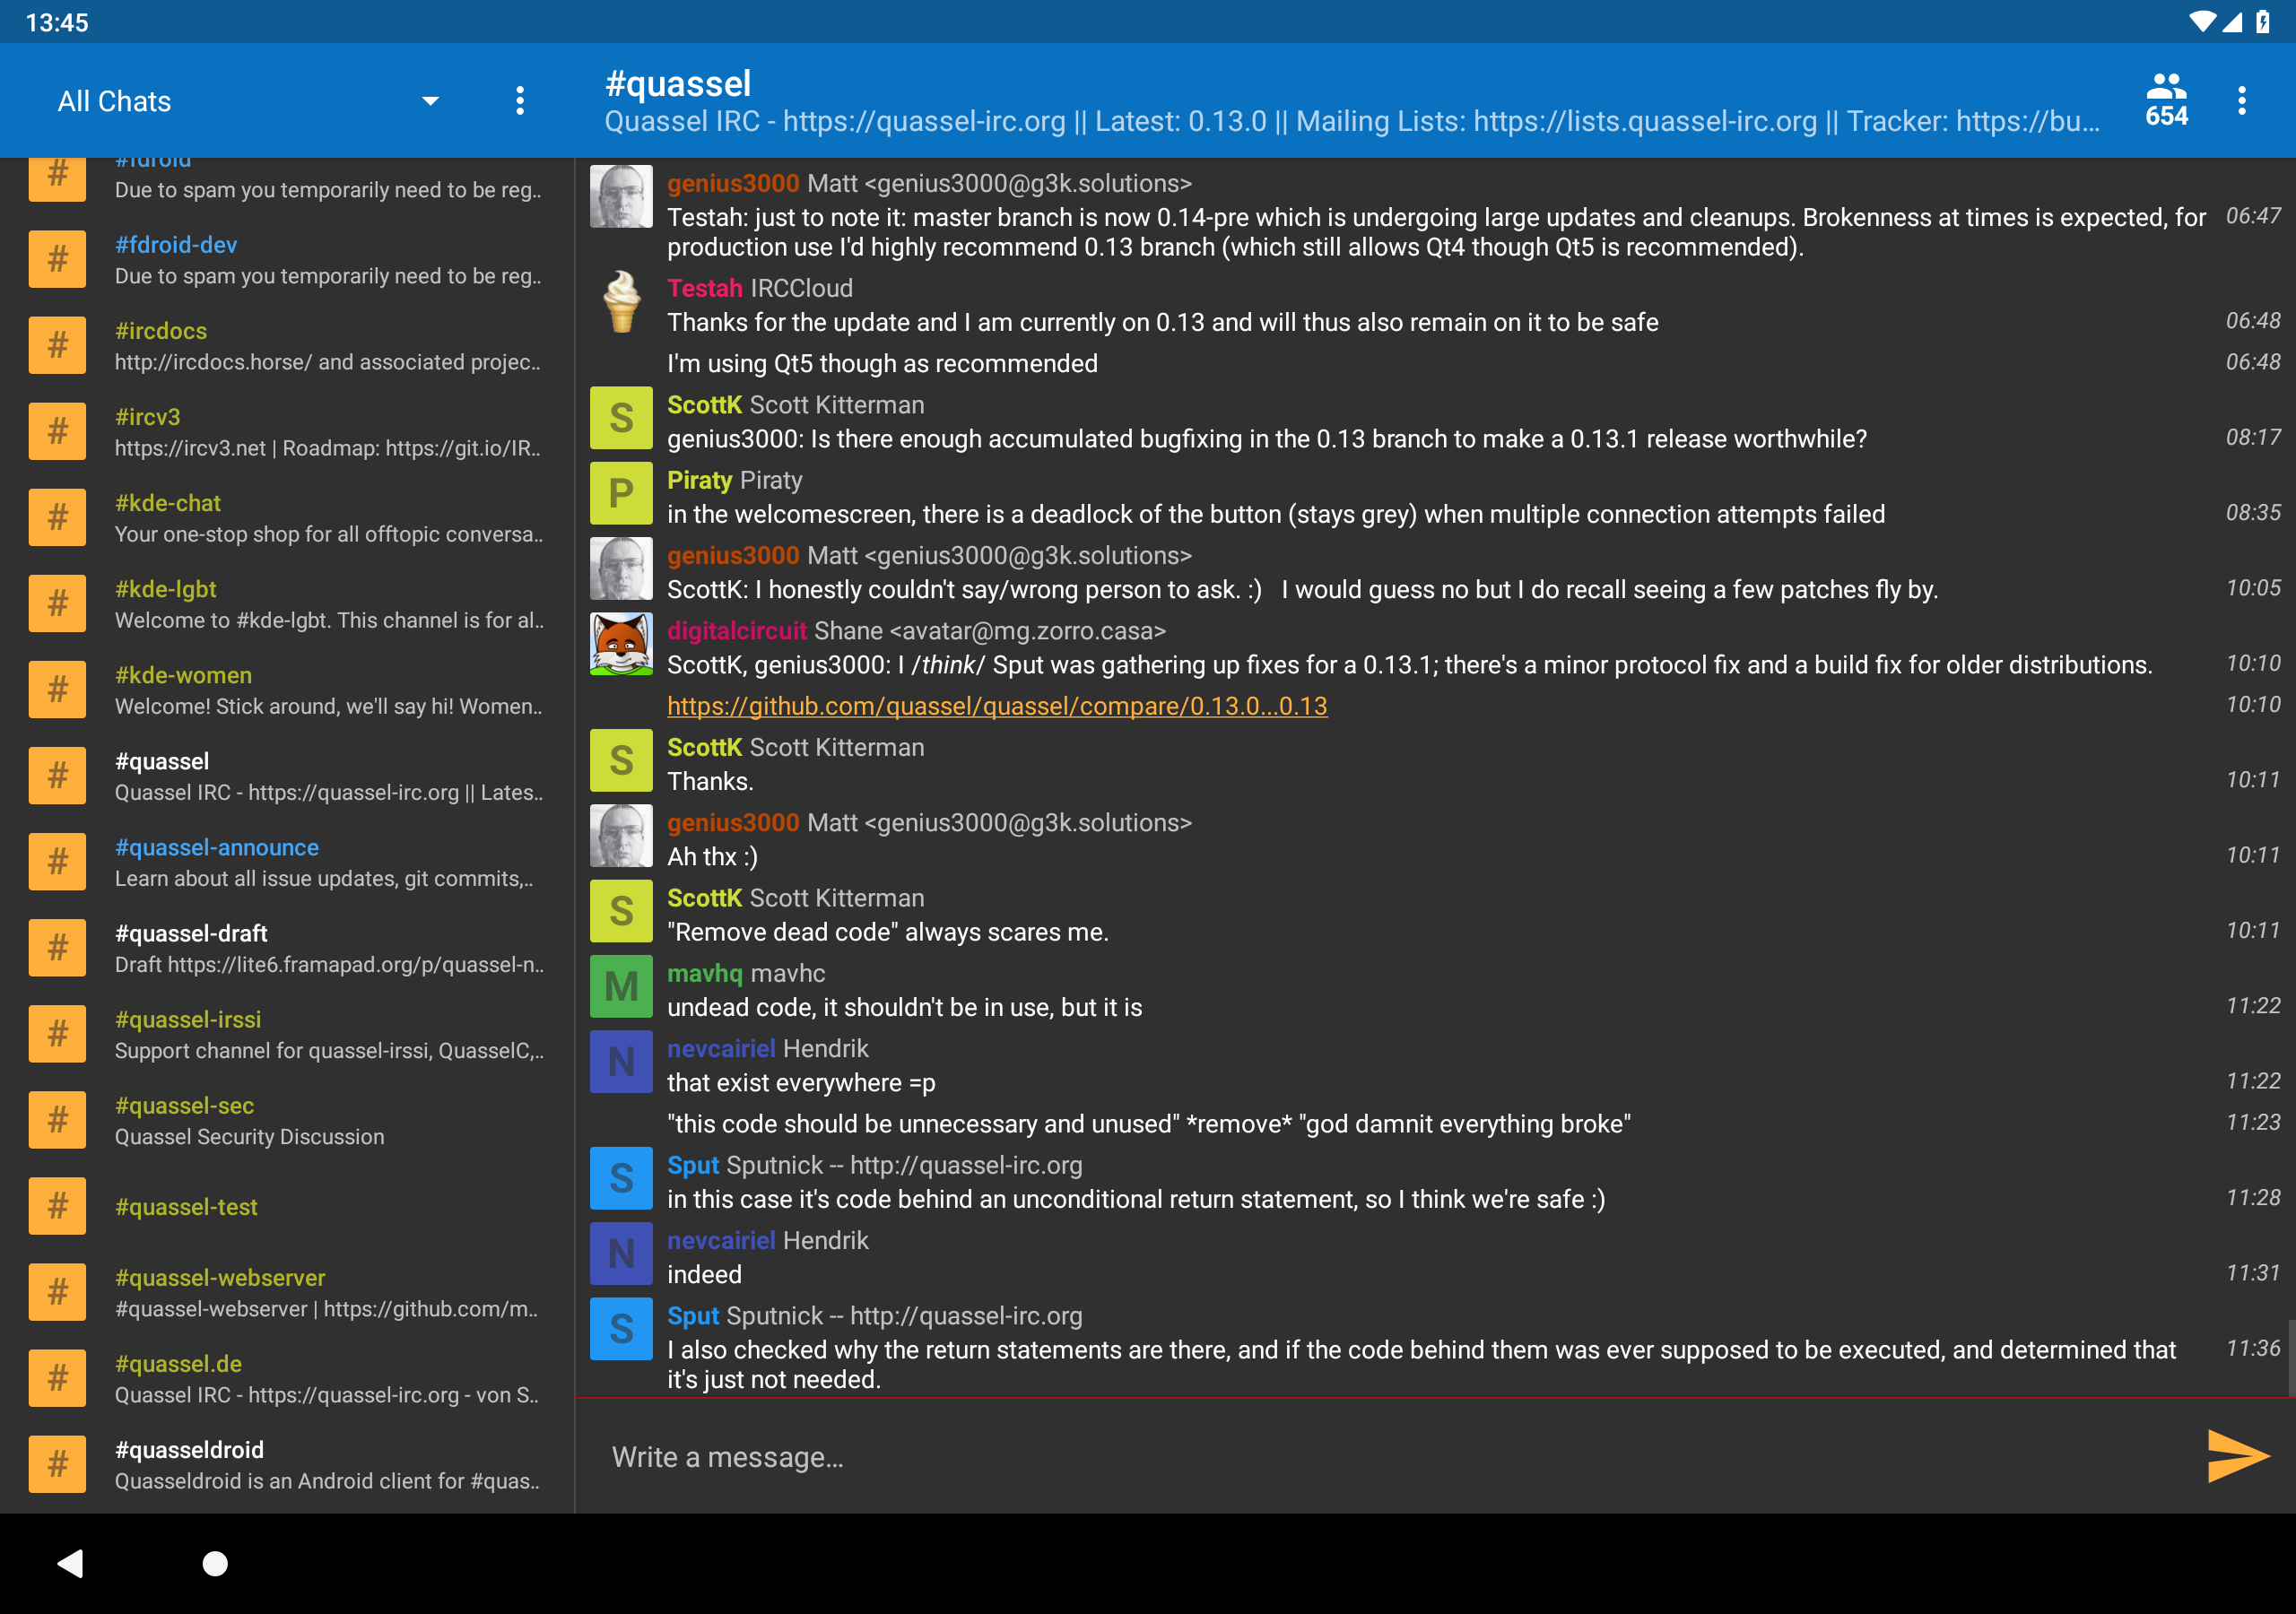Tap the 13:45 status bar clock

[57, 22]
